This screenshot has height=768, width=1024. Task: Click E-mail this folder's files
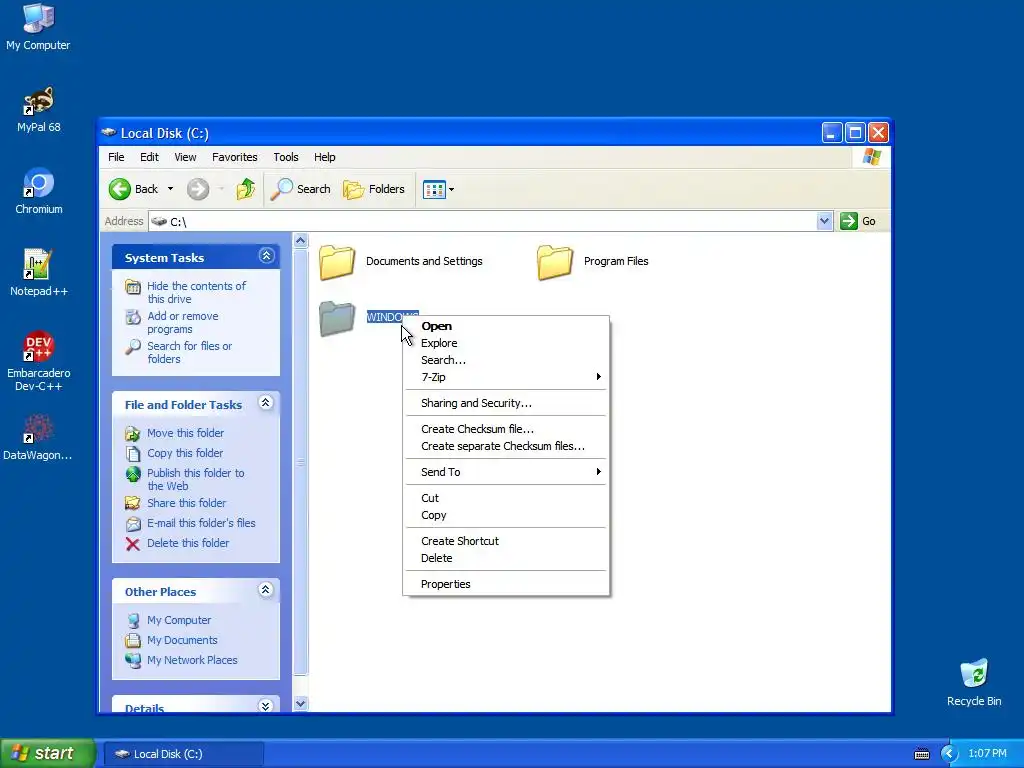point(200,523)
